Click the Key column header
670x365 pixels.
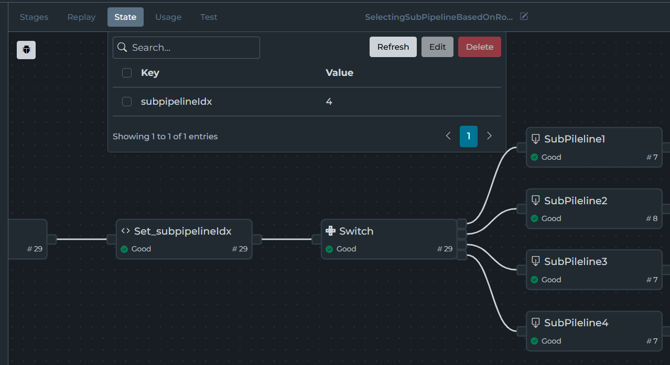(x=150, y=73)
